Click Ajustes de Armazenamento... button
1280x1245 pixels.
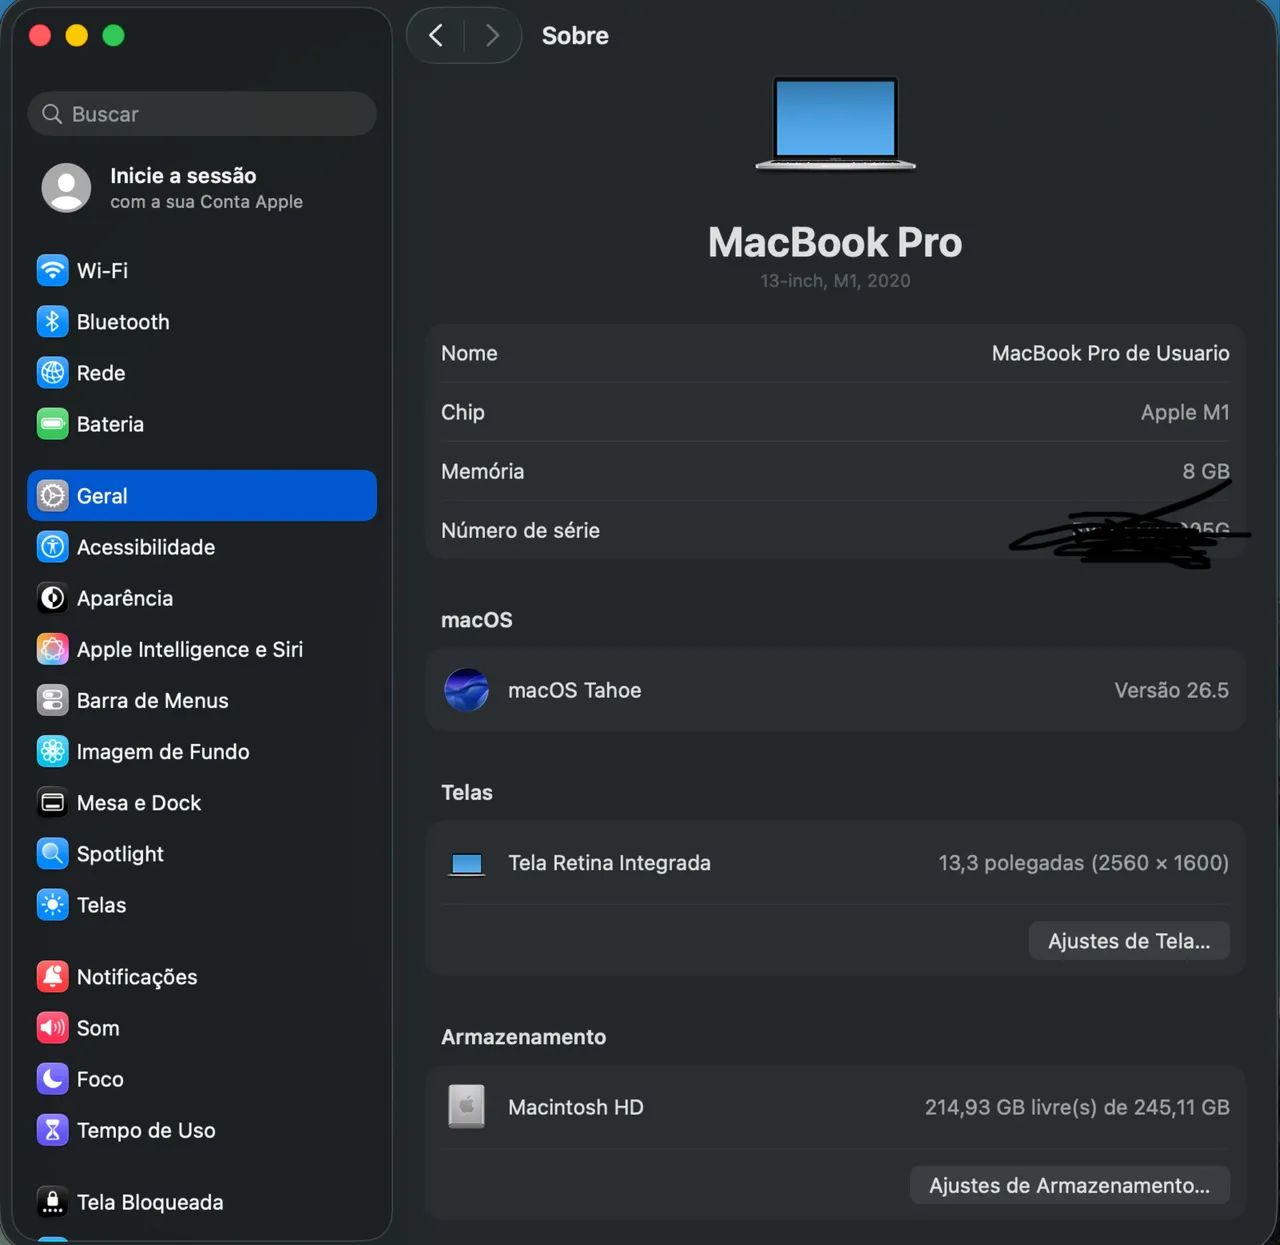tap(1069, 1185)
